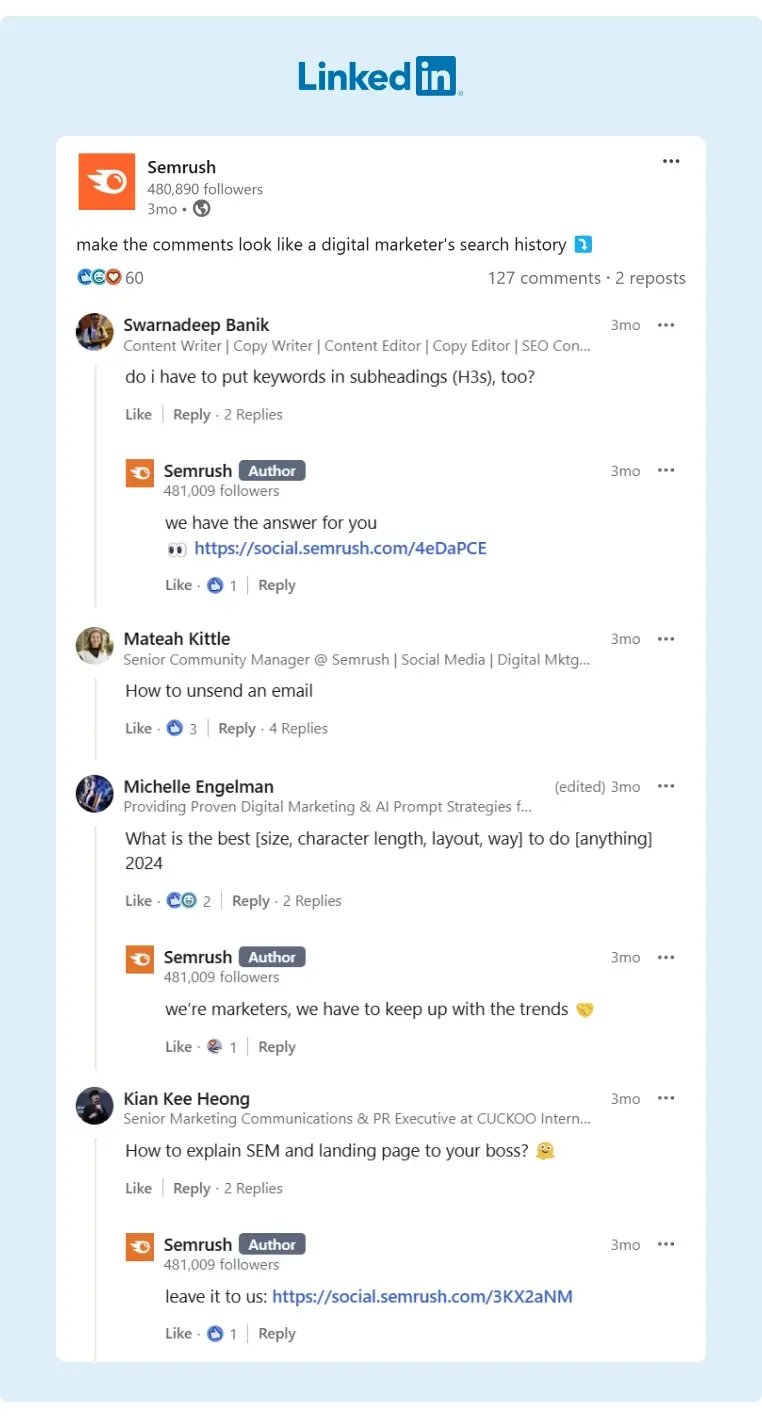Open the Semrush company logo on the post

pos(106,182)
